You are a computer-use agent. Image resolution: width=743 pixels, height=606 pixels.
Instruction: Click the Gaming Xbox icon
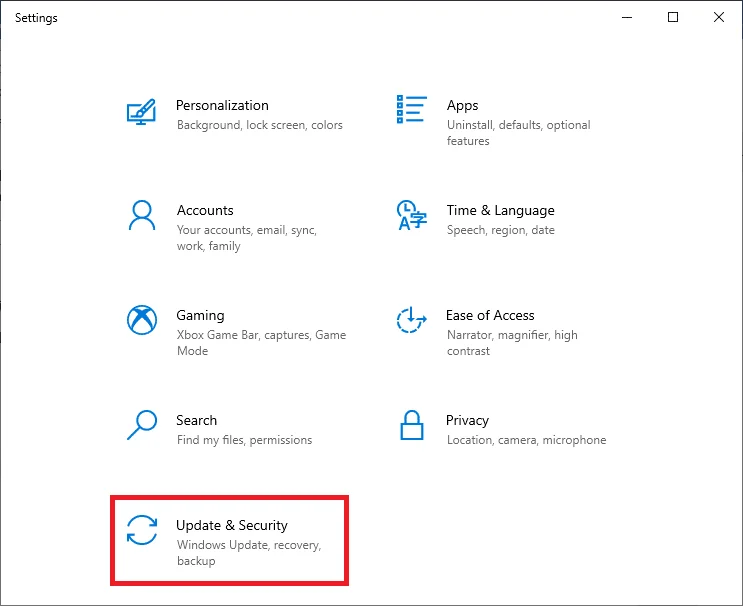(x=142, y=320)
